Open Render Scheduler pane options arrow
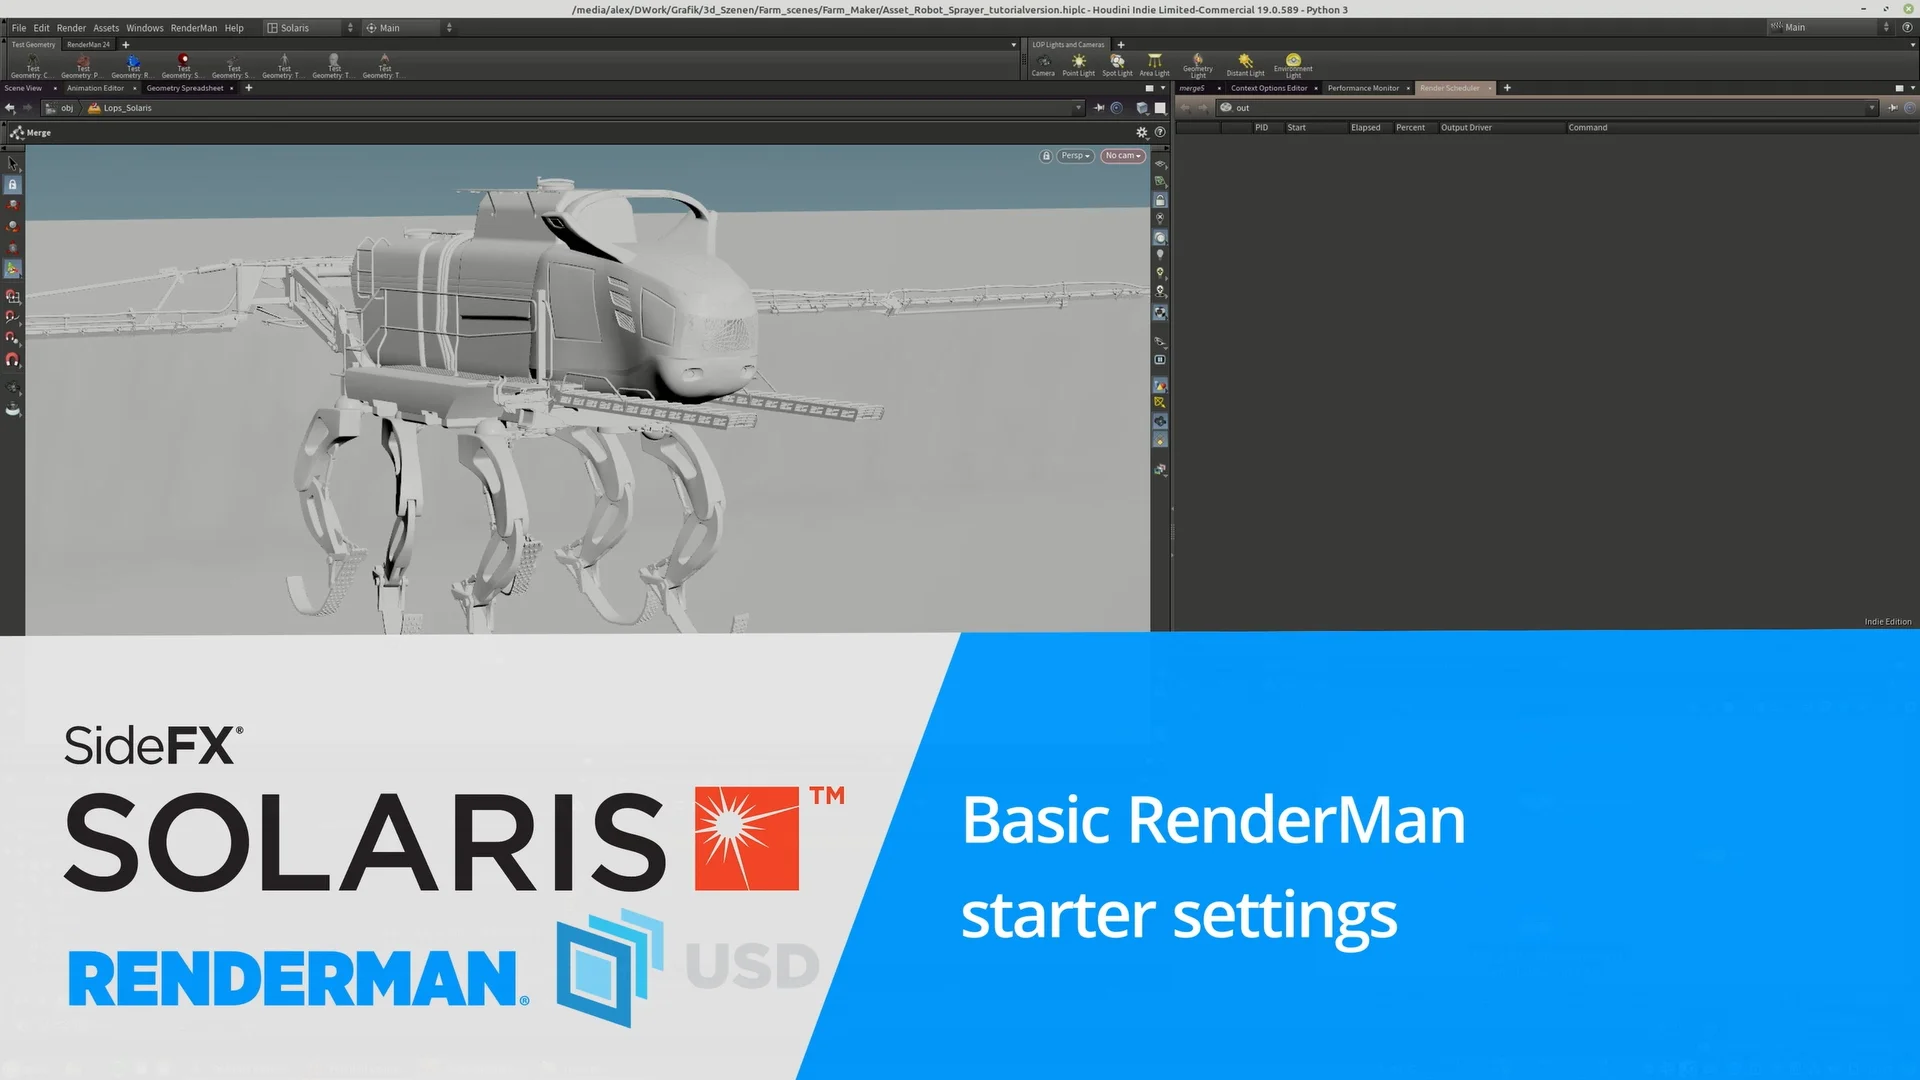This screenshot has height=1080, width=1920. pyautogui.click(x=1912, y=88)
